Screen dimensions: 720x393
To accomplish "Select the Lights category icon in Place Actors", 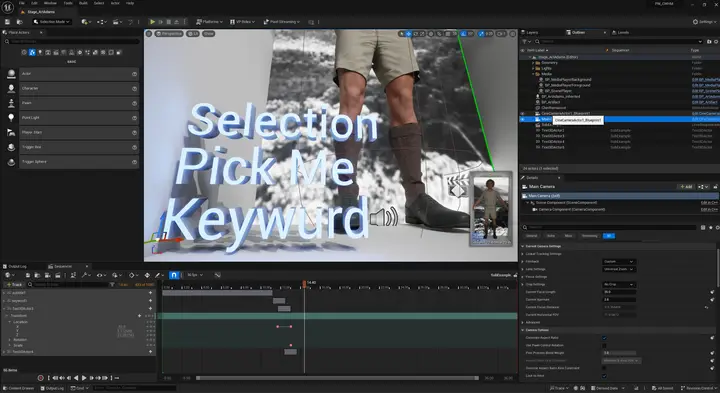I will [x=40, y=52].
